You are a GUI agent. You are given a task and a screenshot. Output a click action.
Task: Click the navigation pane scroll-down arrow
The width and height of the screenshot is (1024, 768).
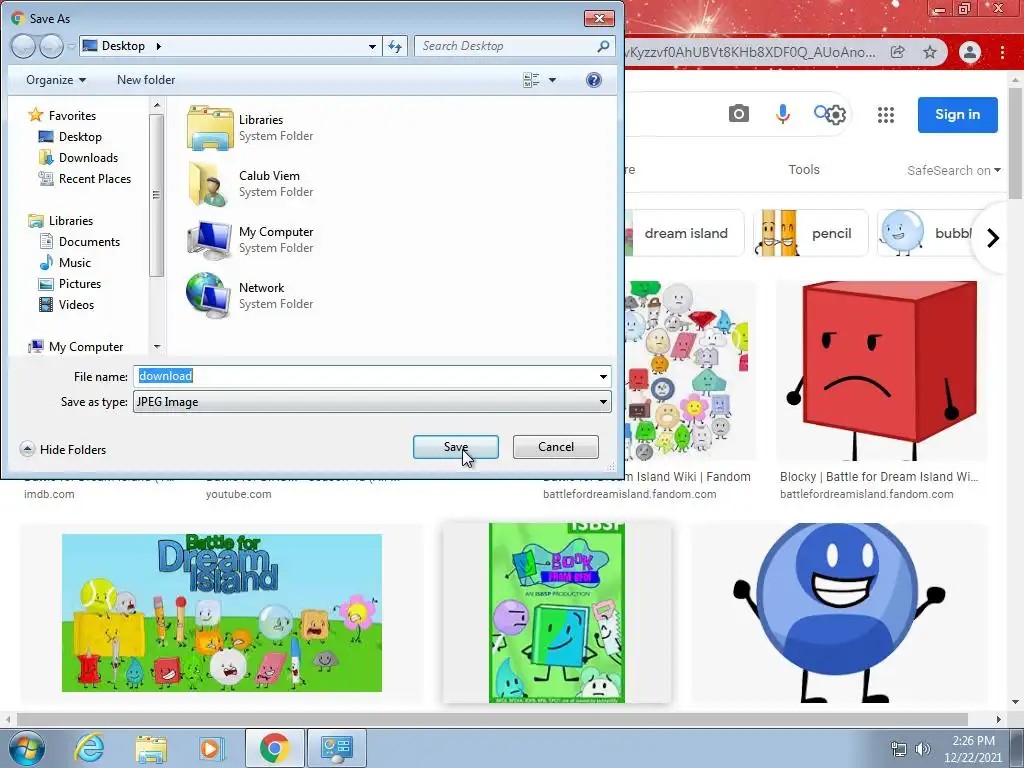(x=157, y=347)
